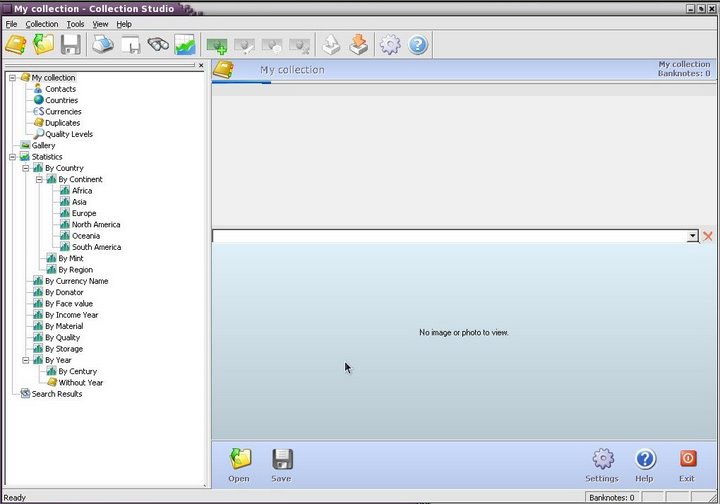The width and height of the screenshot is (720, 504).
Task: Open settings via toolbar gear icon
Action: (390, 45)
